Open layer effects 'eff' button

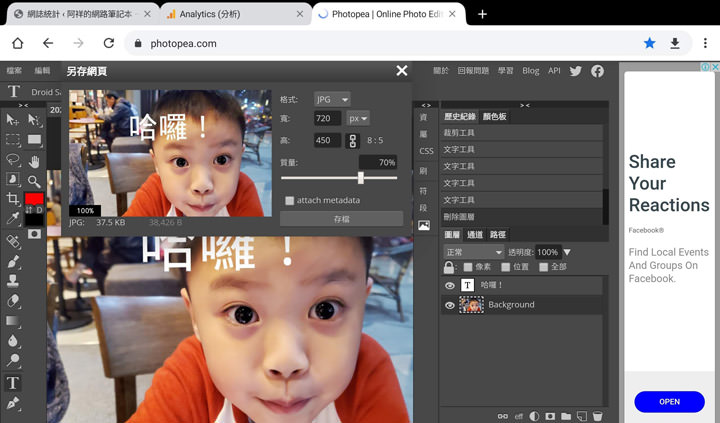coord(519,417)
